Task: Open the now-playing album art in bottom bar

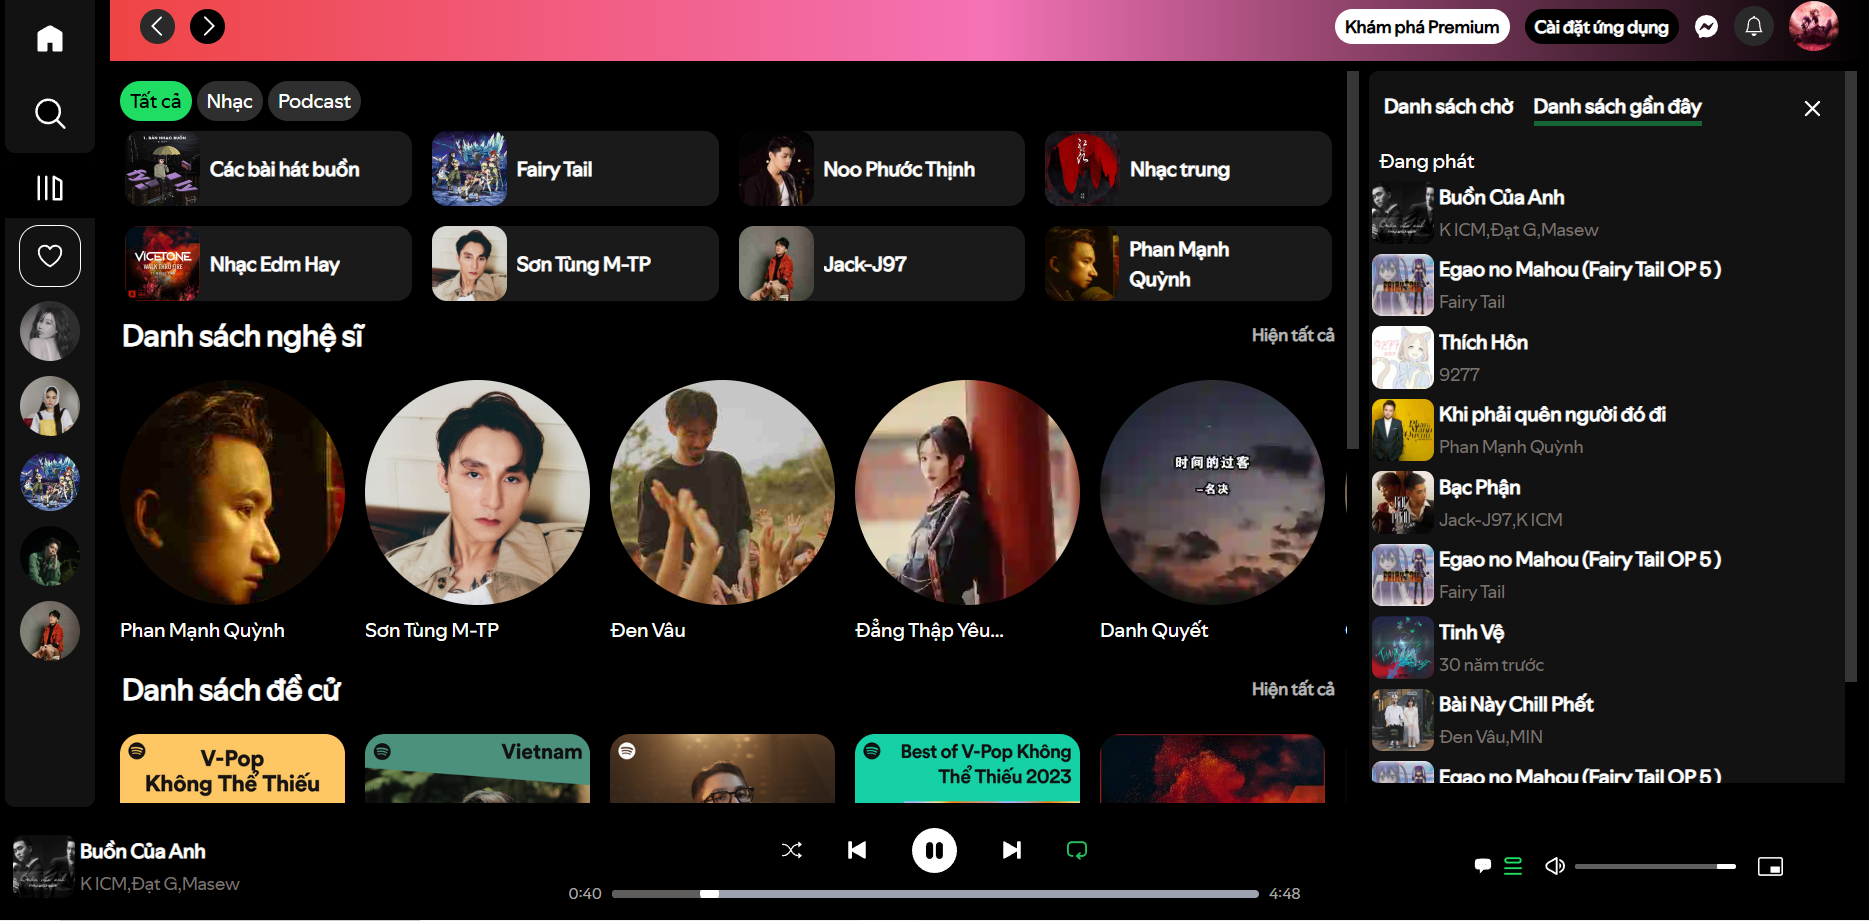Action: point(43,866)
